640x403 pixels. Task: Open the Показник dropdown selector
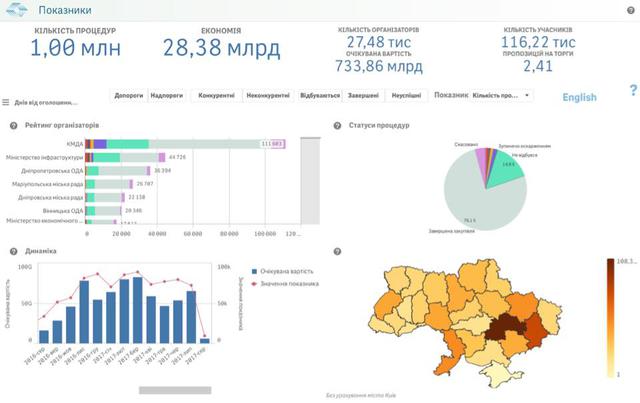[x=500, y=95]
